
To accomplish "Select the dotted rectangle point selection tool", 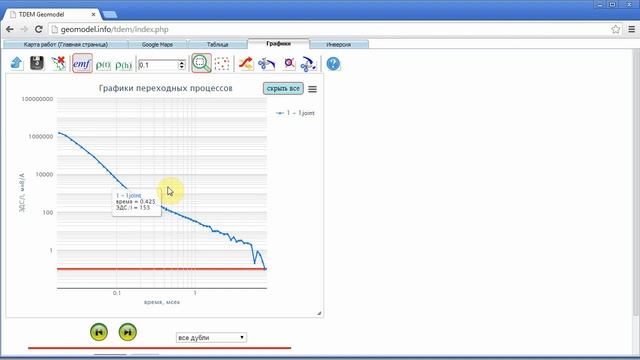I will tap(222, 64).
